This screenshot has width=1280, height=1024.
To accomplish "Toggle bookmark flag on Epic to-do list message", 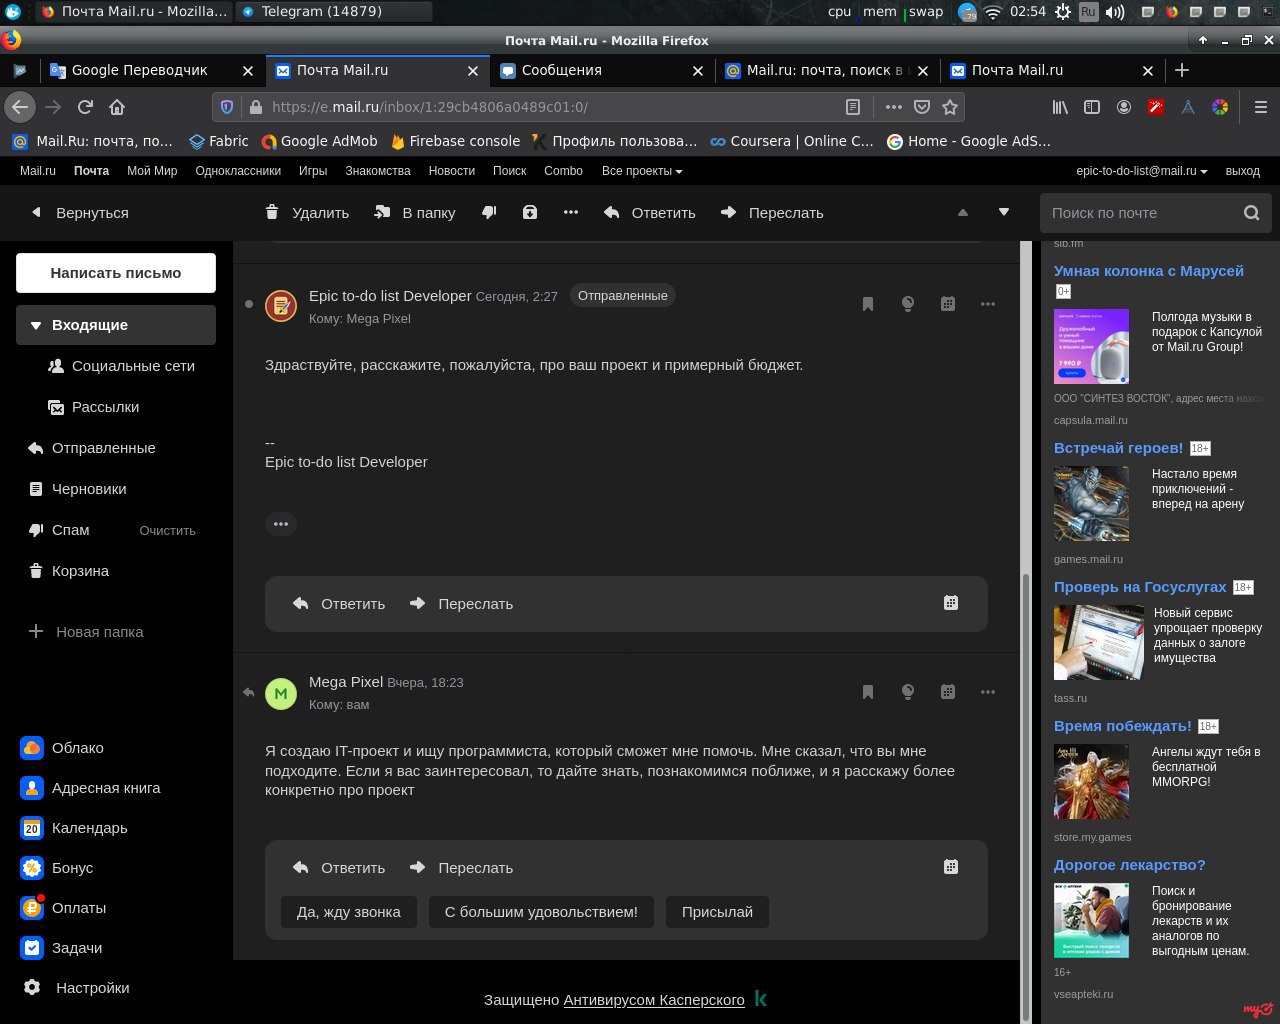I will coord(868,304).
